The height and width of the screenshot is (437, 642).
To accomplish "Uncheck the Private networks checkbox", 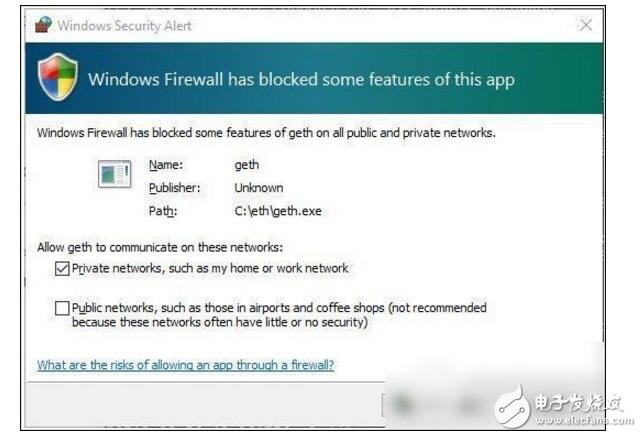I will pos(63,268).
